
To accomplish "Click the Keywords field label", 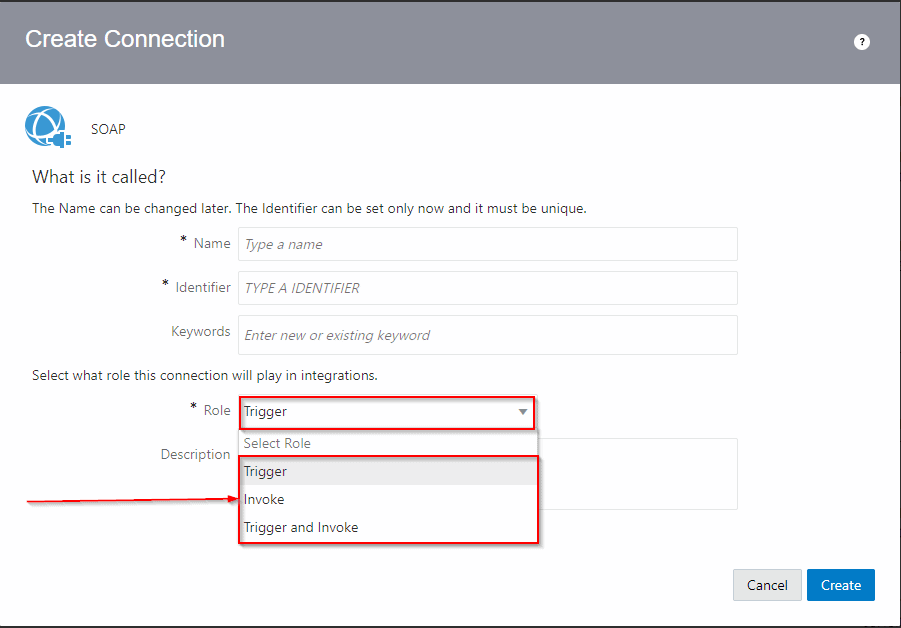I will click(x=200, y=331).
